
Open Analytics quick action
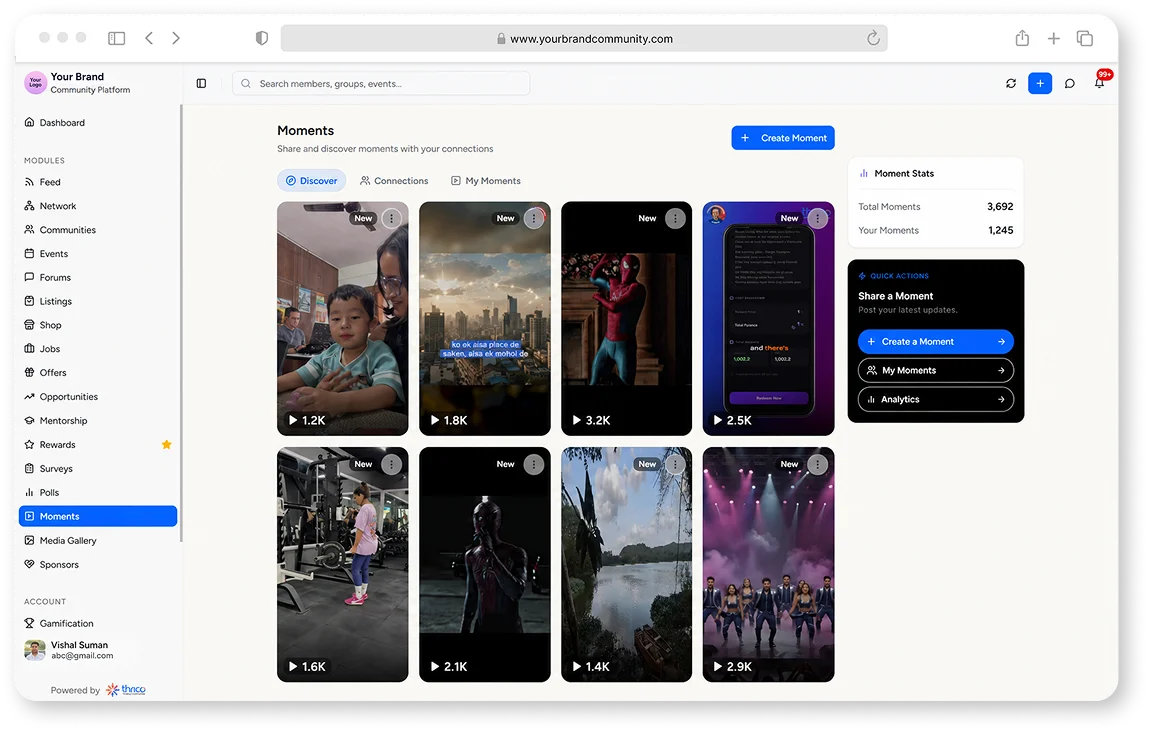[x=936, y=399]
